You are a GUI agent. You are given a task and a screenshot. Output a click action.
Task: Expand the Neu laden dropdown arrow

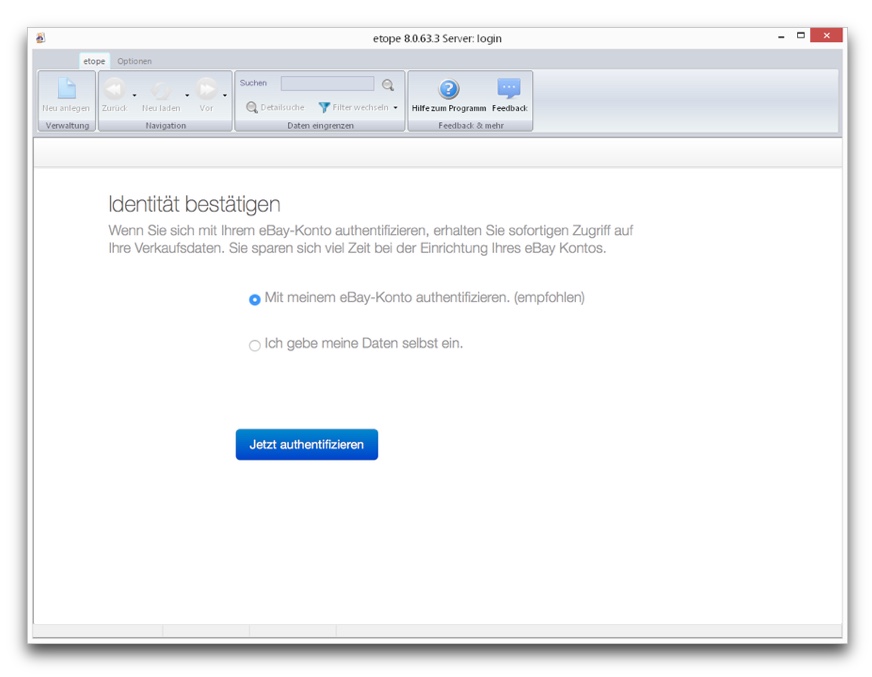[x=187, y=96]
